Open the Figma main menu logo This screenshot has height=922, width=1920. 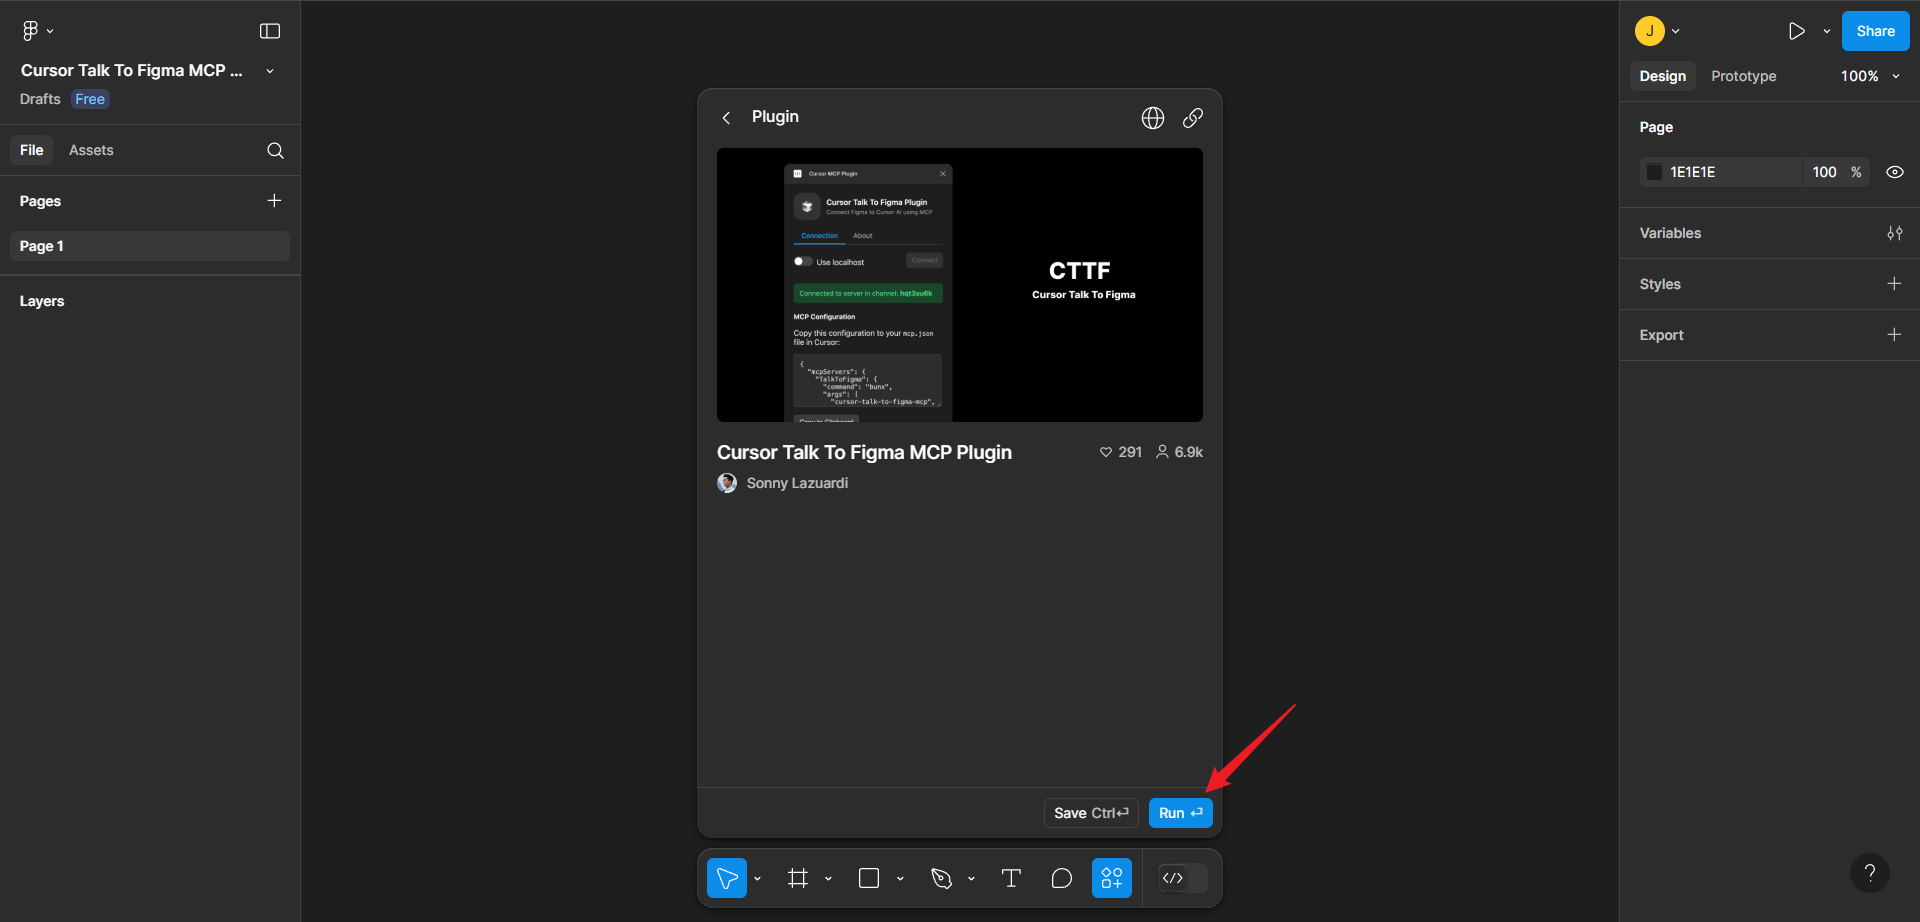tap(31, 31)
